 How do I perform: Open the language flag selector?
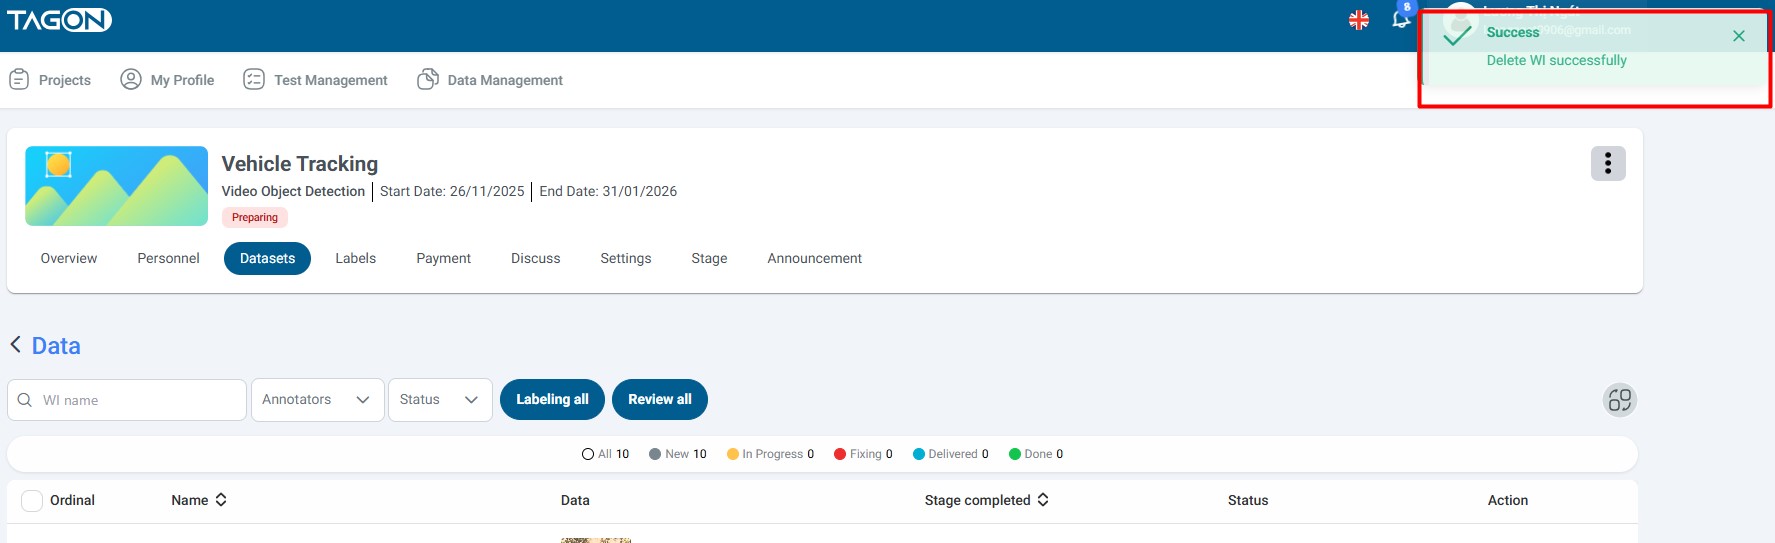1358,20
